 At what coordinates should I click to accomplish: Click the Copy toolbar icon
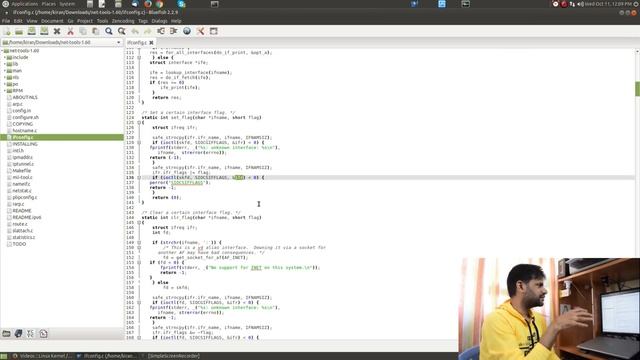(x=83, y=31)
